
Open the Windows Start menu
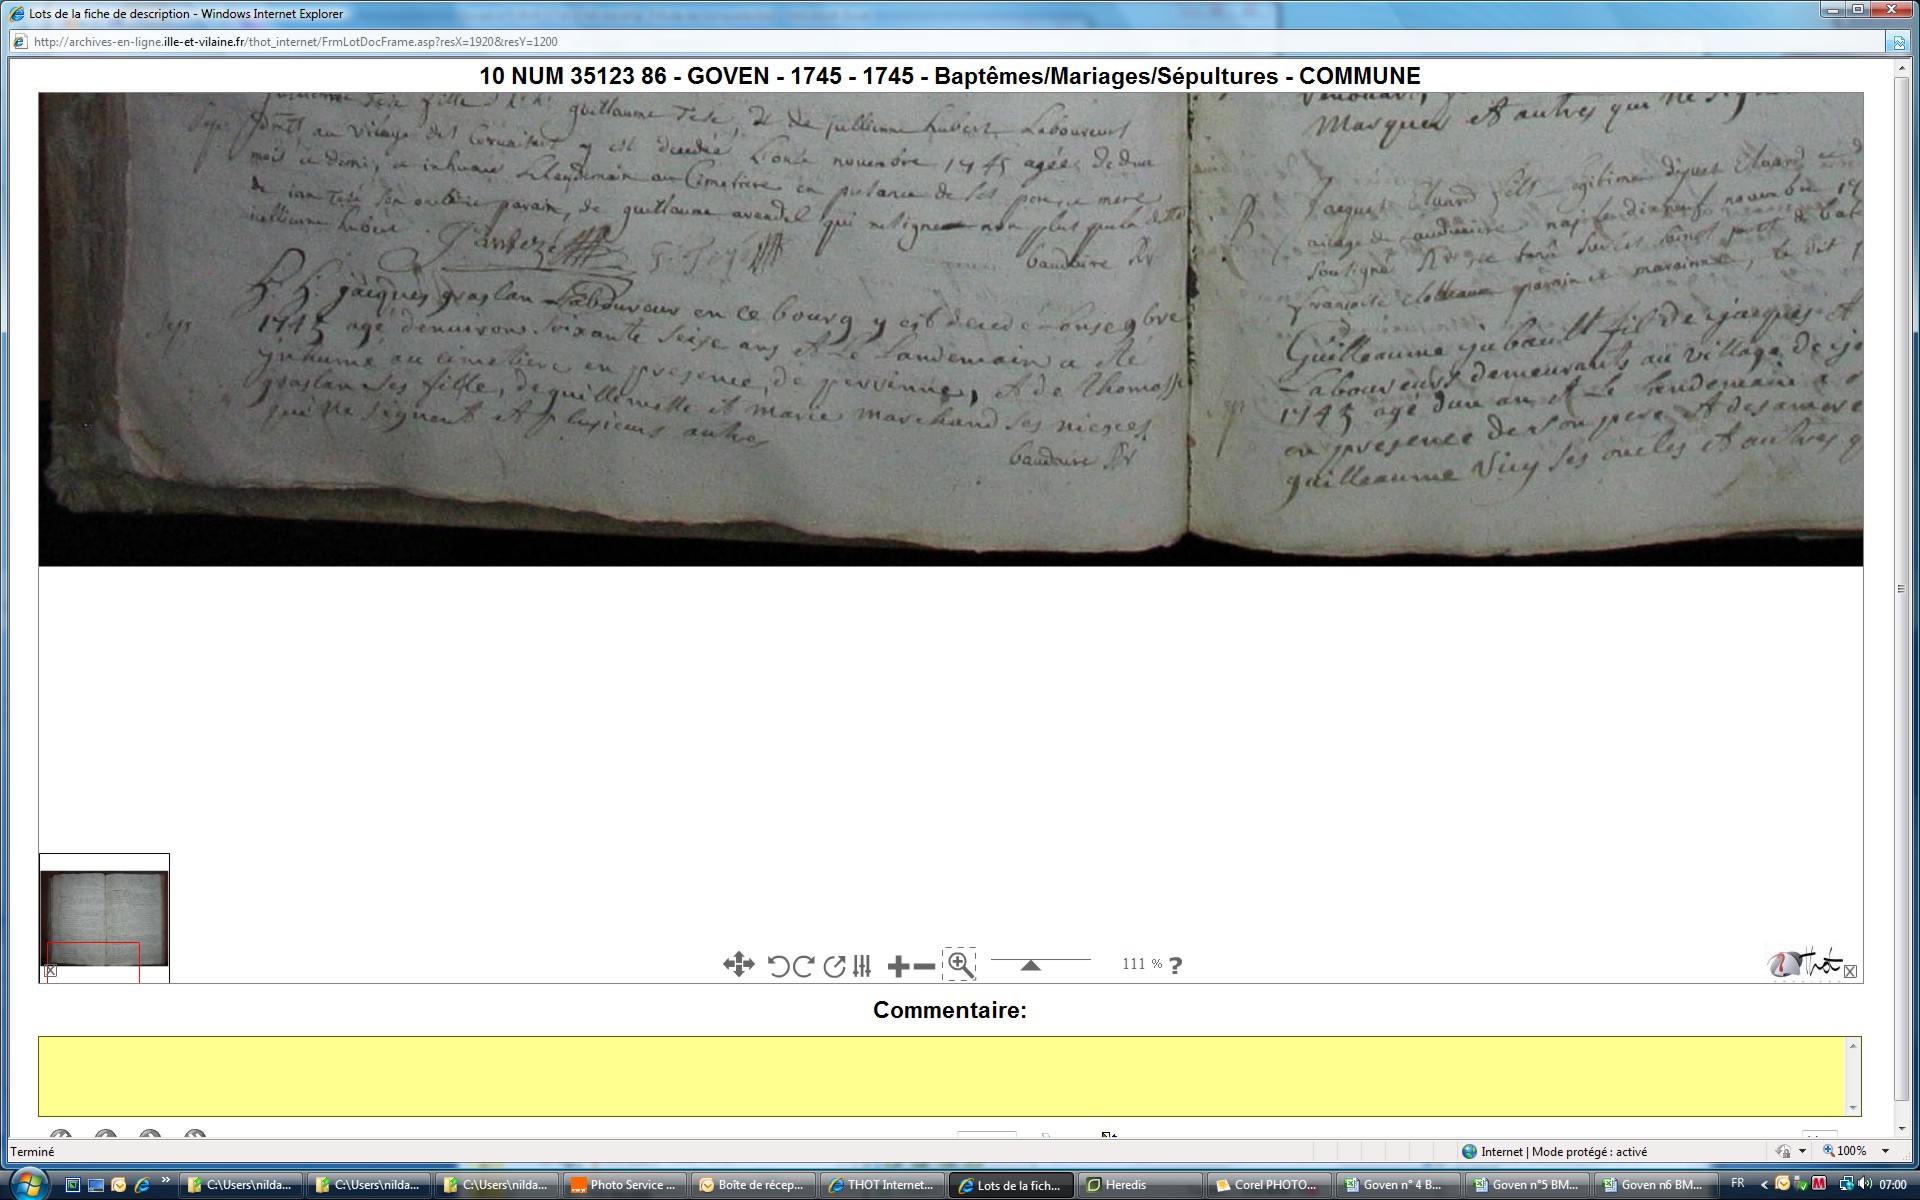28,1184
